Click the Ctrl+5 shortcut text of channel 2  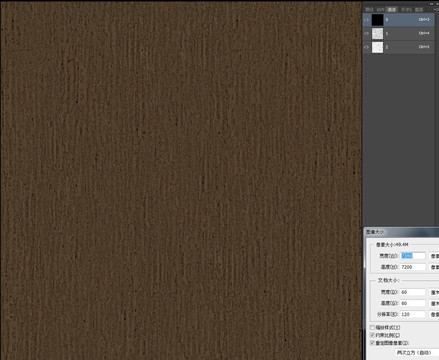click(424, 47)
